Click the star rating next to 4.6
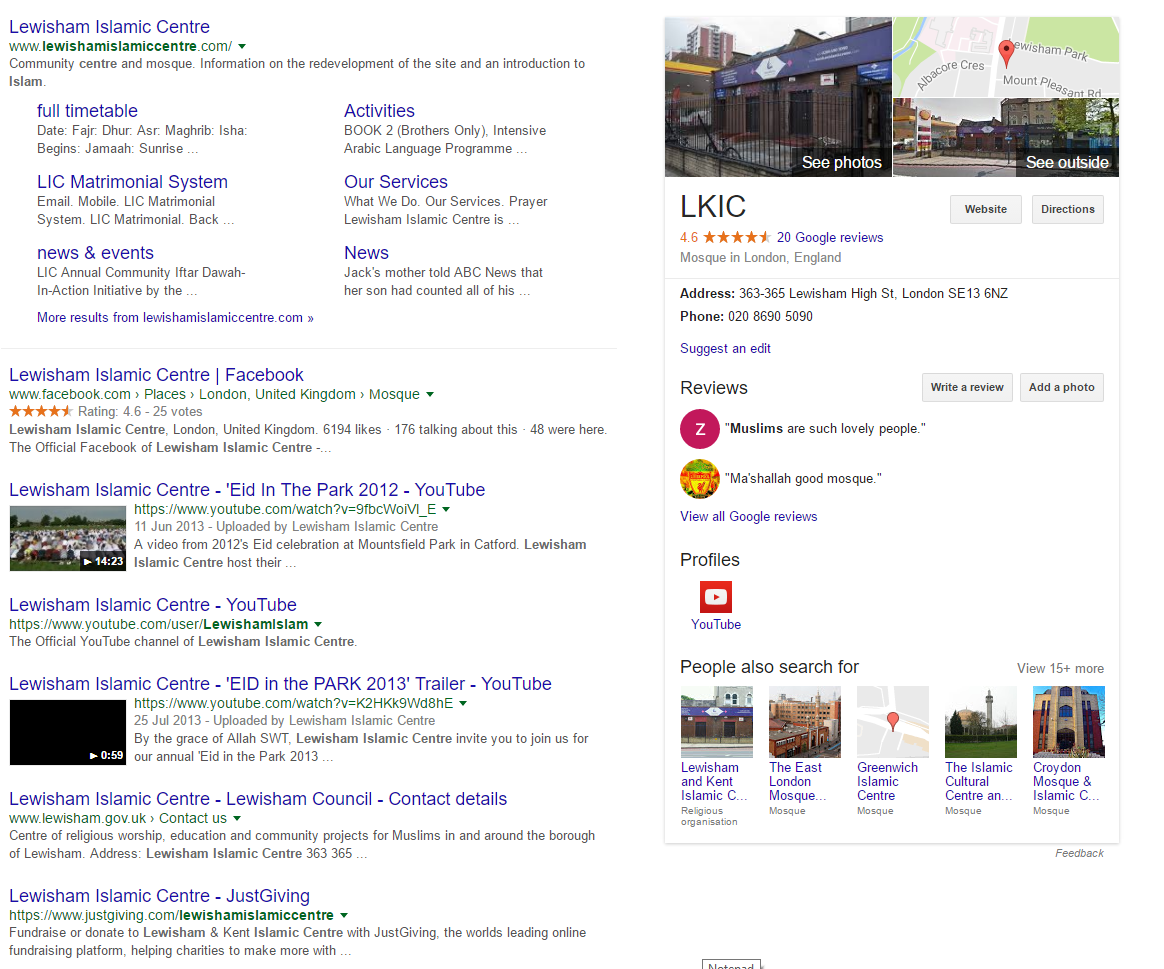Image resolution: width=1164 pixels, height=969 pixels. click(x=736, y=238)
